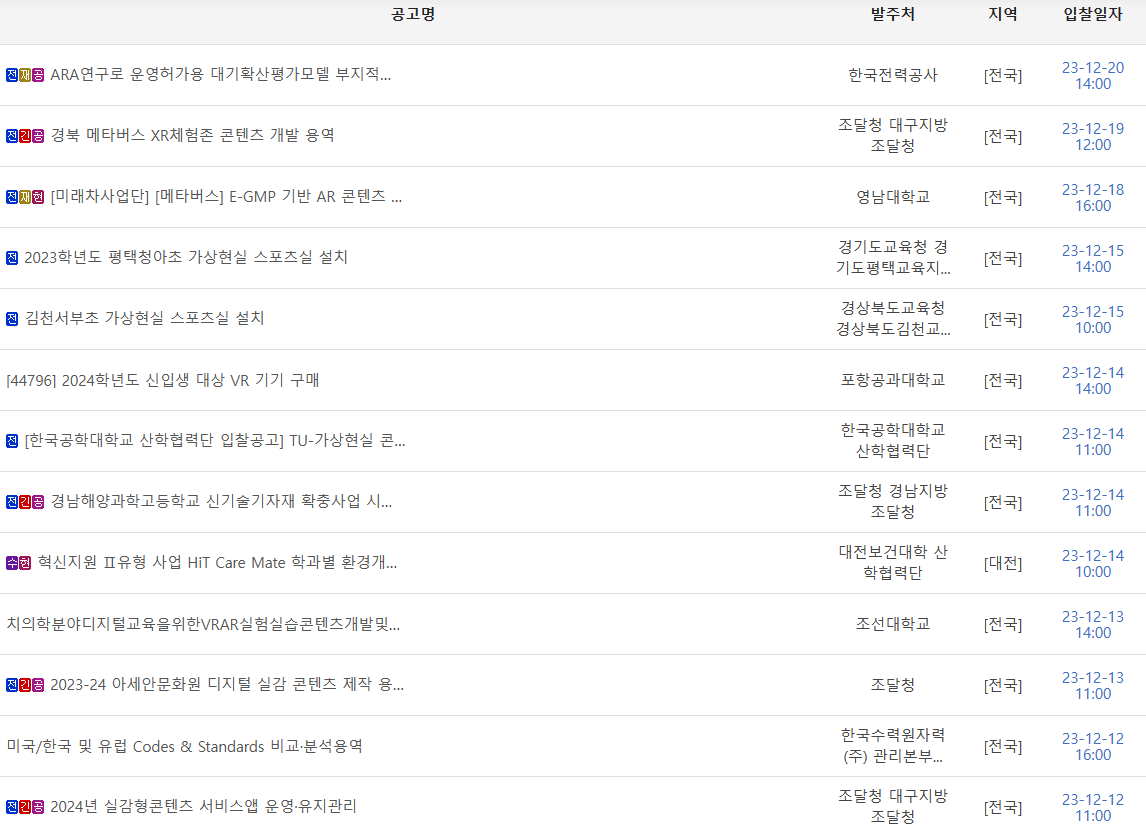Image resolution: width=1146 pixels, height=832 pixels.
Task: Click the blue 전 badge beside 경북 메타버스
Action: tap(12, 136)
